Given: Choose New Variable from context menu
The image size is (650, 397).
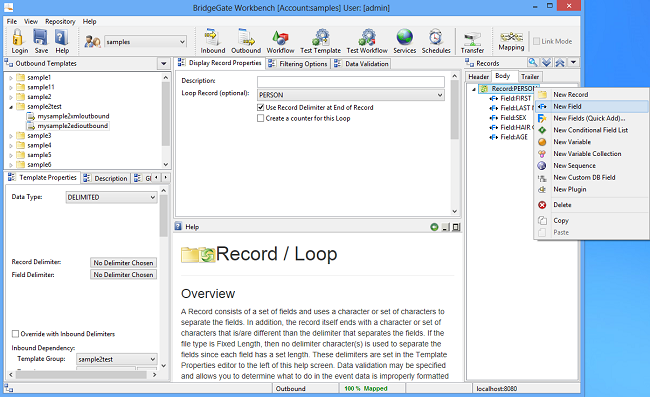Looking at the screenshot, I should click(x=572, y=142).
